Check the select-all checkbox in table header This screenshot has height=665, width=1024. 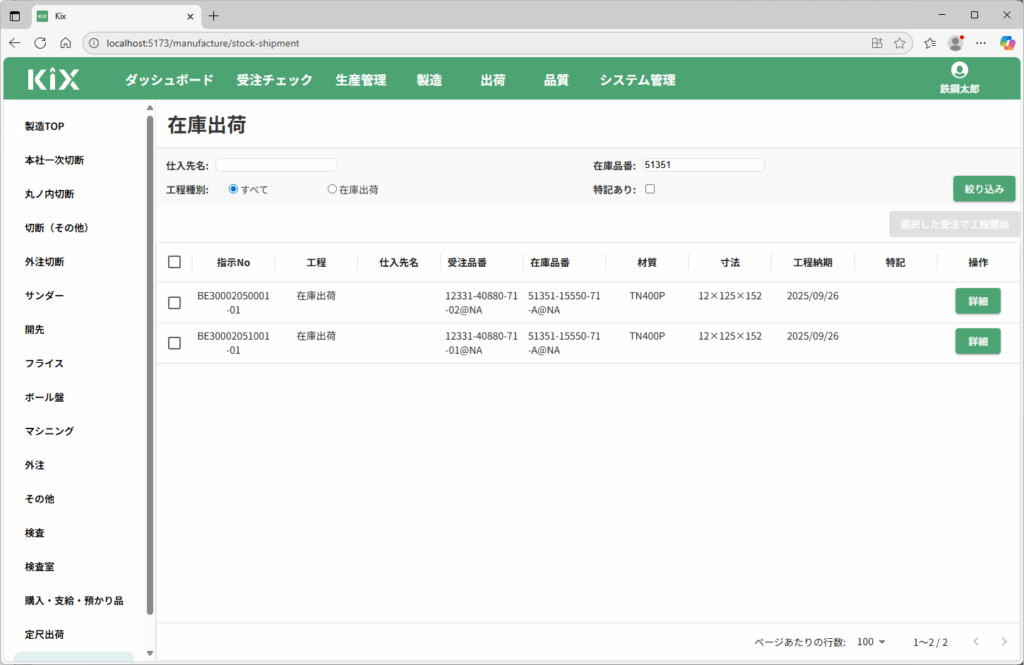tap(174, 262)
